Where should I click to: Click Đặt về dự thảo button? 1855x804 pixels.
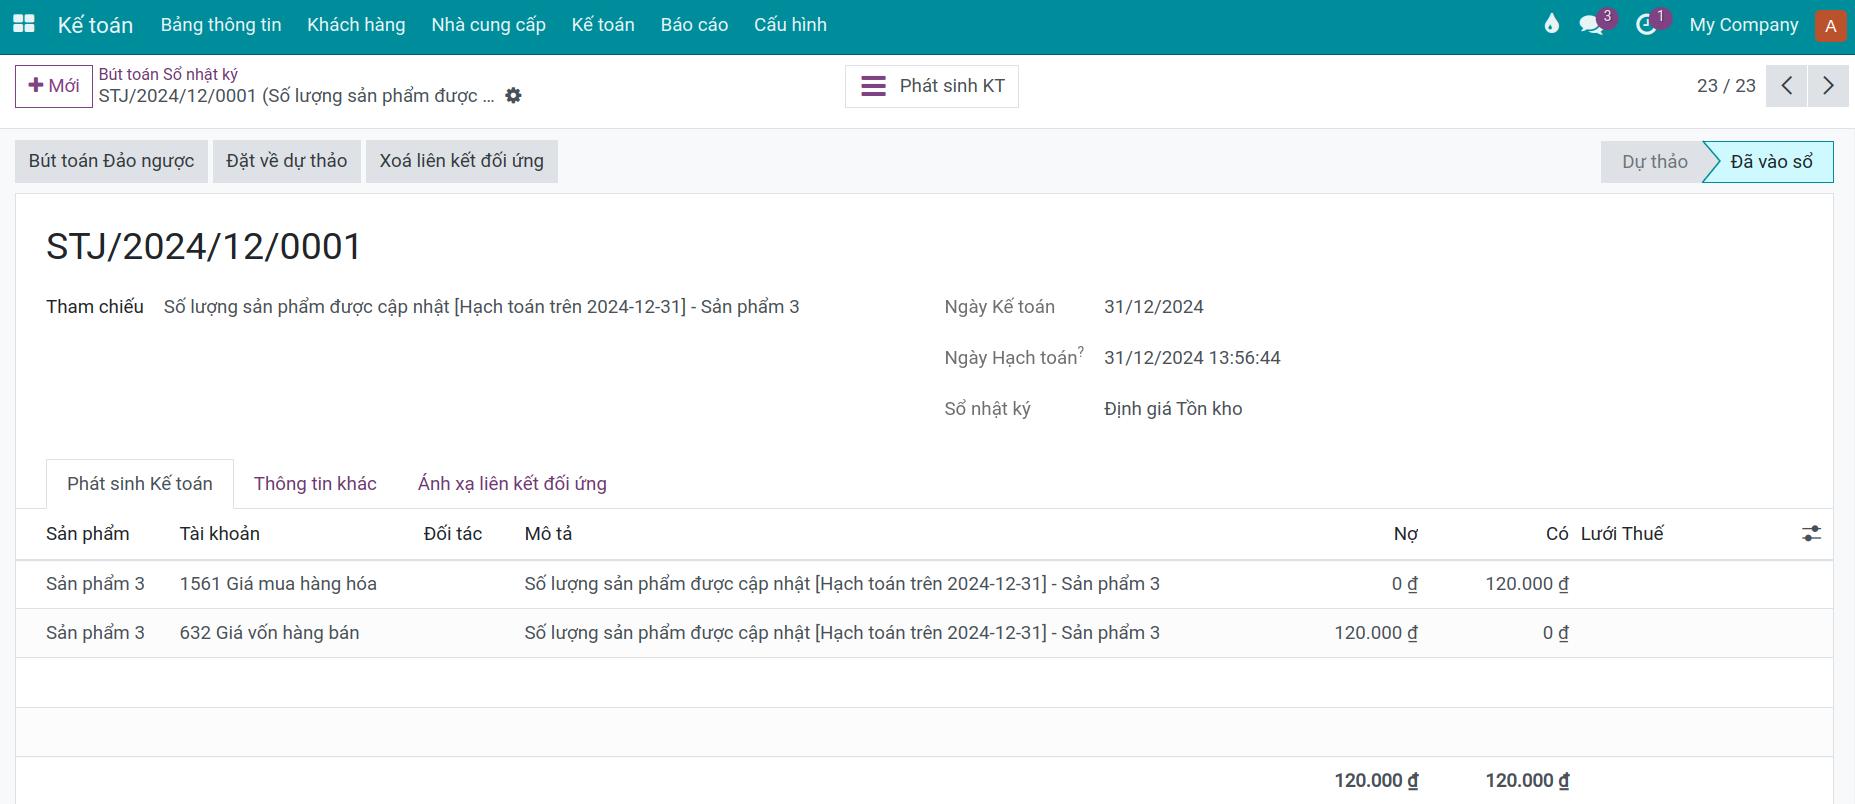point(287,161)
